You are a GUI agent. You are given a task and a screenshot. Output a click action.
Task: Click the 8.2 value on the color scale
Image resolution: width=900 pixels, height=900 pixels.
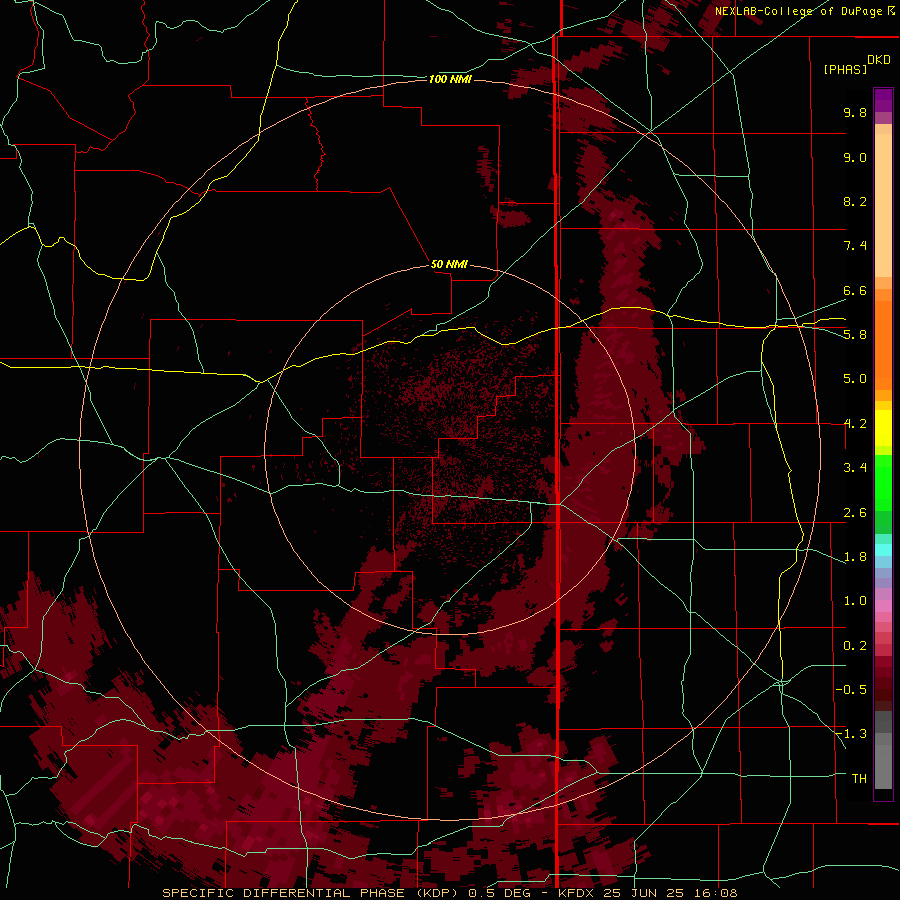click(855, 201)
